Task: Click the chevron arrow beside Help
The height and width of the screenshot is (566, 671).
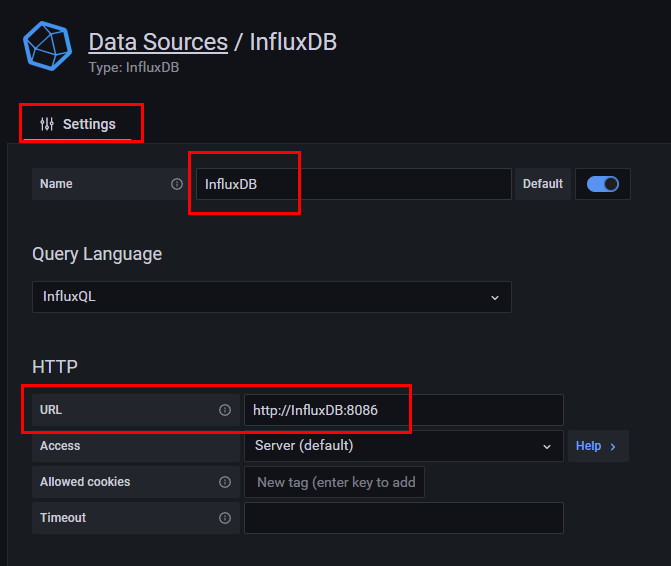Action: [613, 446]
